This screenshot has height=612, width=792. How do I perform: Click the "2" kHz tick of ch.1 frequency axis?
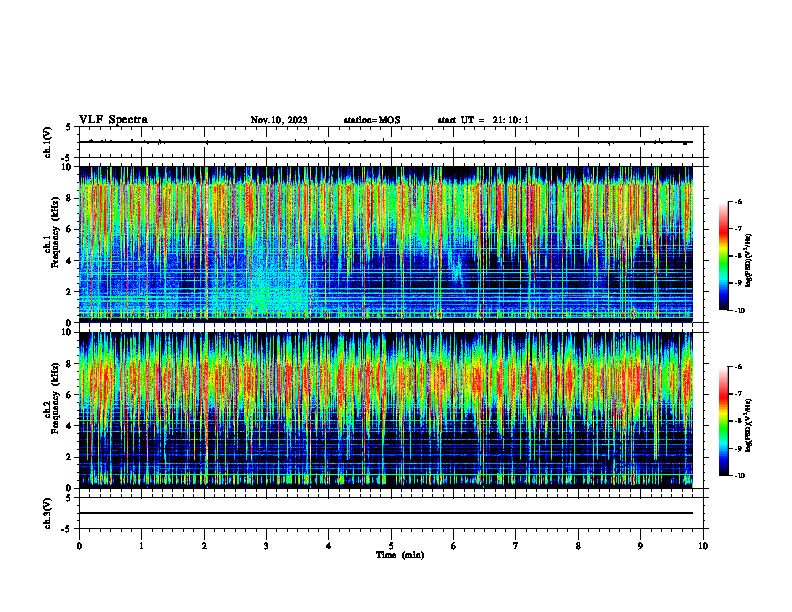pos(70,291)
